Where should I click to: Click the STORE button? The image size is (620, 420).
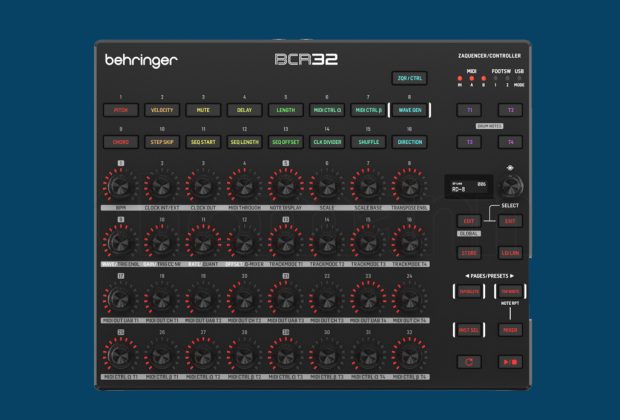(x=469, y=253)
